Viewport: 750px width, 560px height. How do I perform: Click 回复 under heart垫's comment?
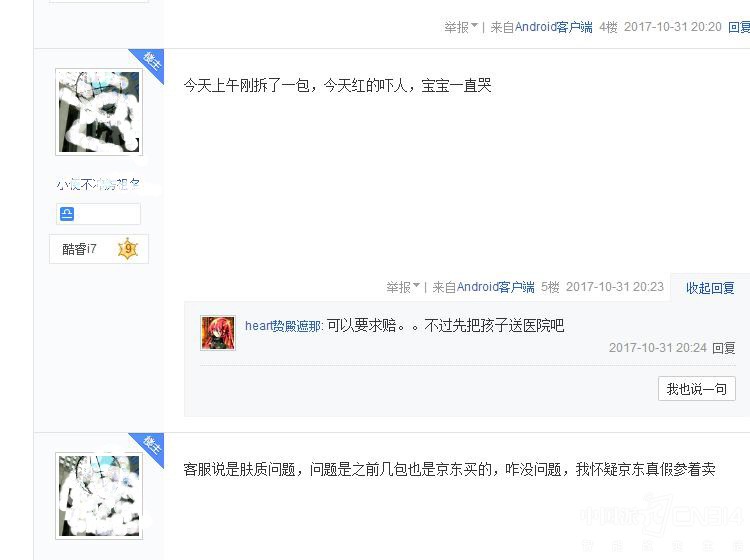[x=723, y=348]
